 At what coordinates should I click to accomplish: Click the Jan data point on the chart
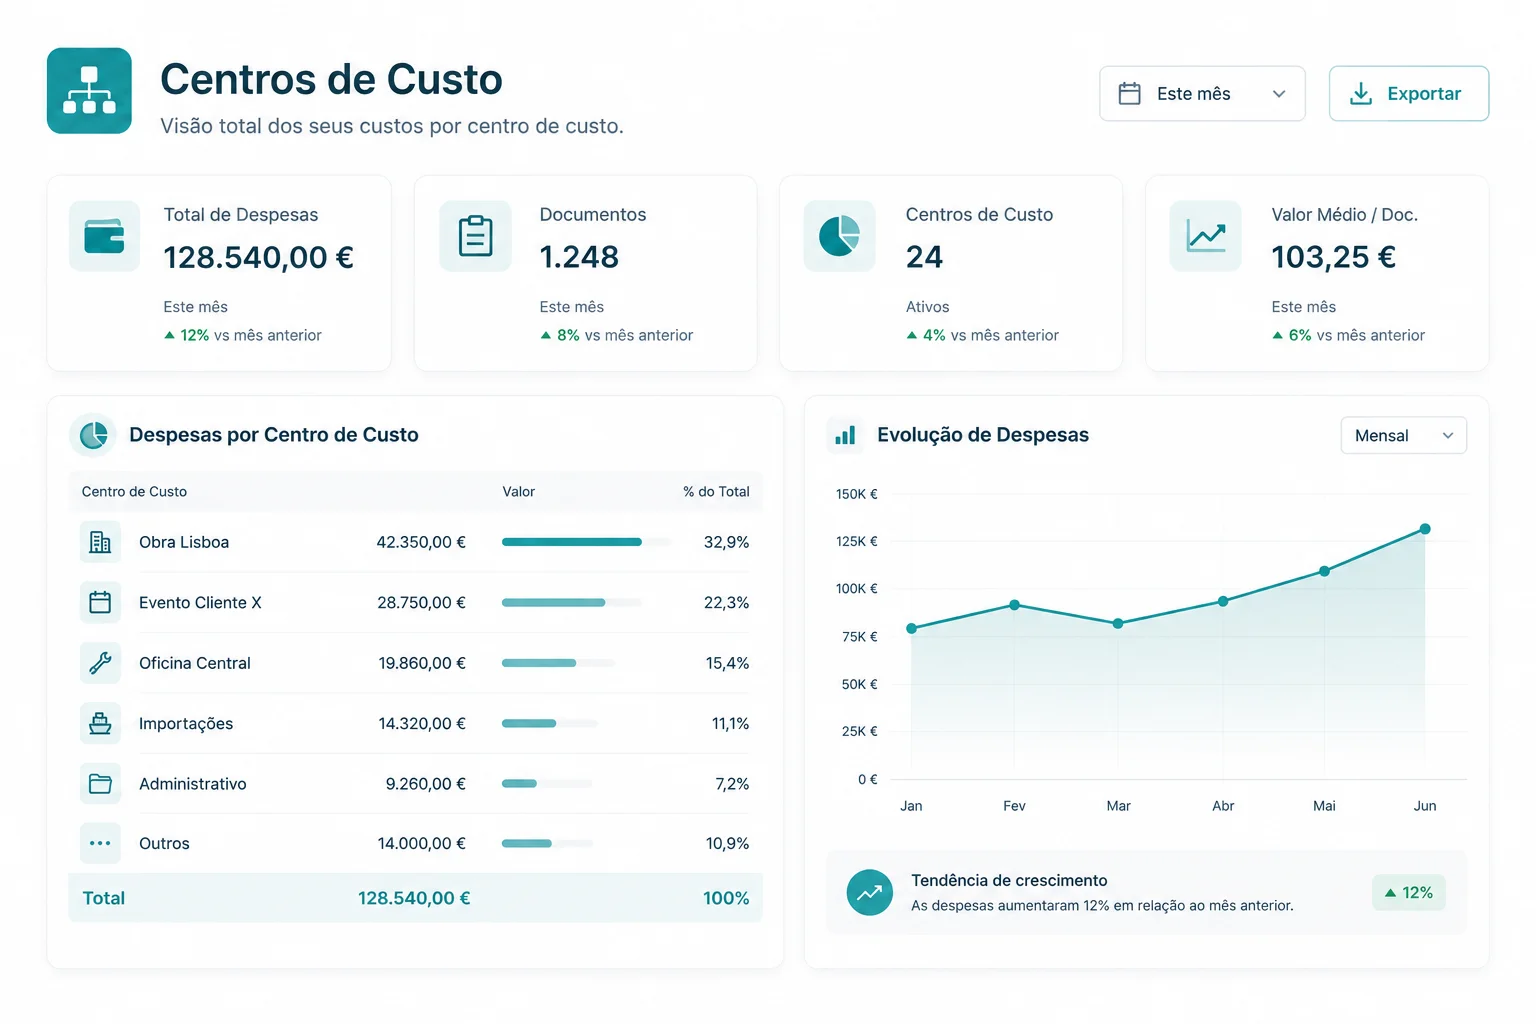(911, 629)
